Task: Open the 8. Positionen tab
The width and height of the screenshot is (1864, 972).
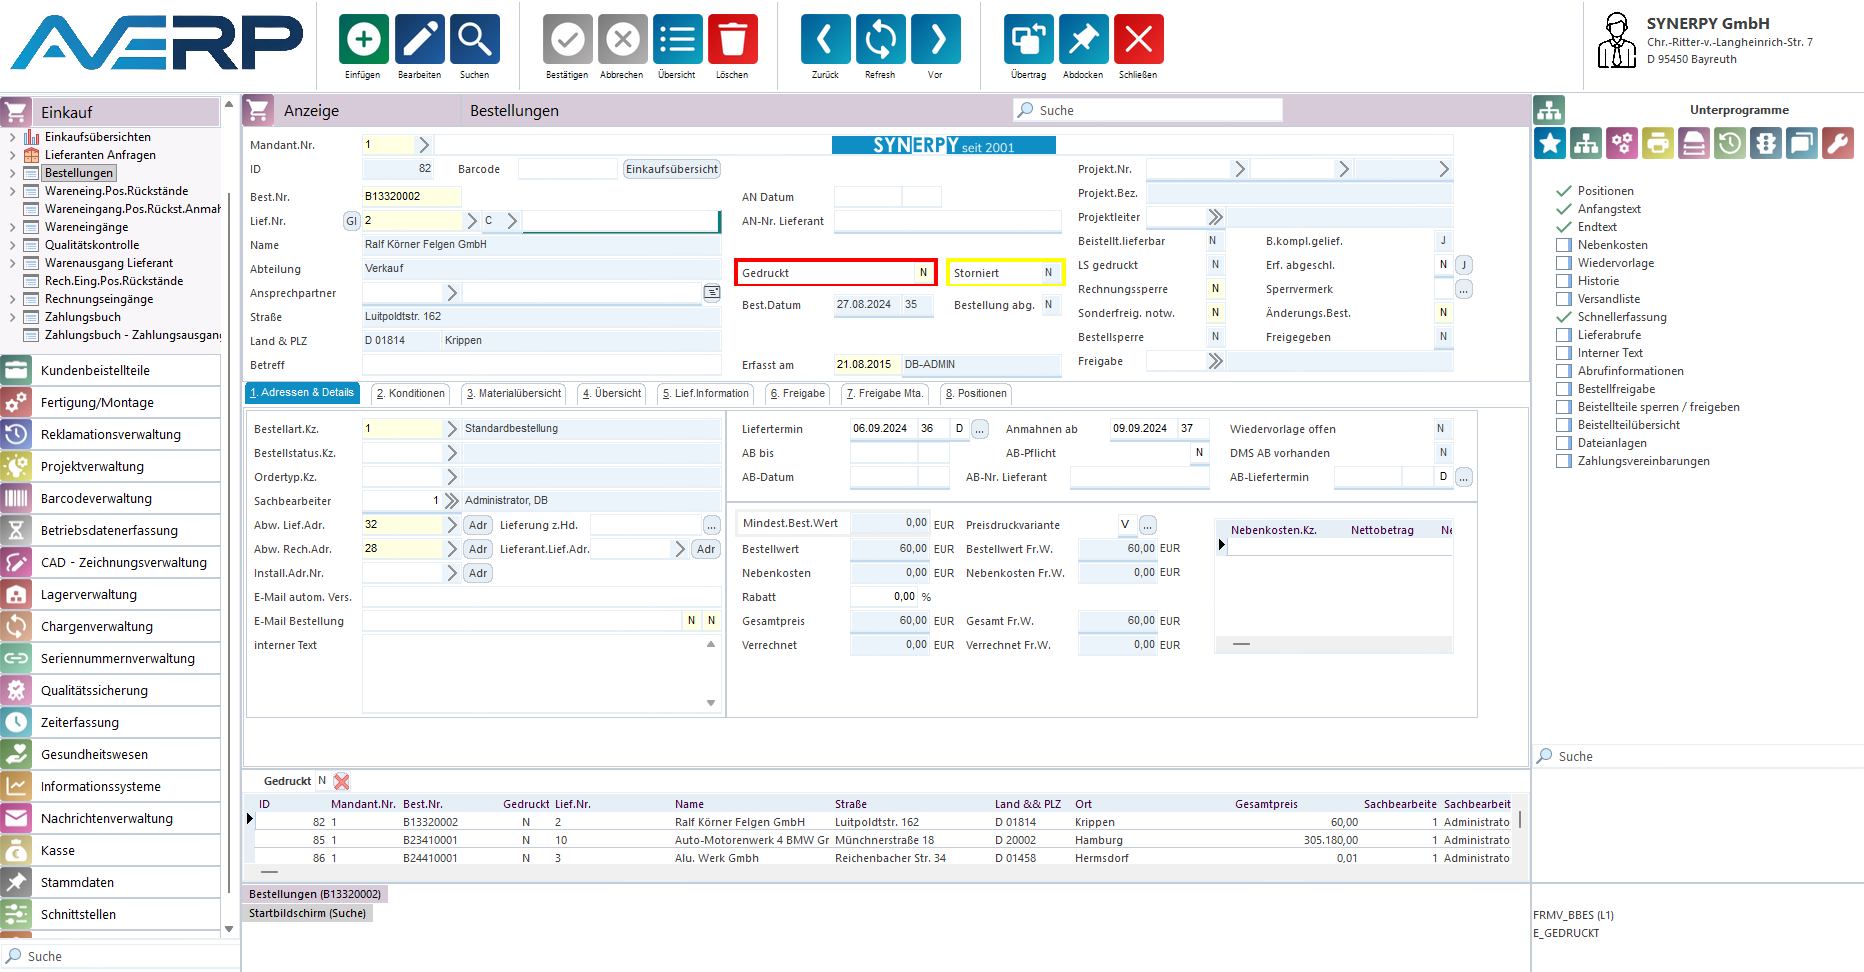Action: pyautogui.click(x=976, y=394)
